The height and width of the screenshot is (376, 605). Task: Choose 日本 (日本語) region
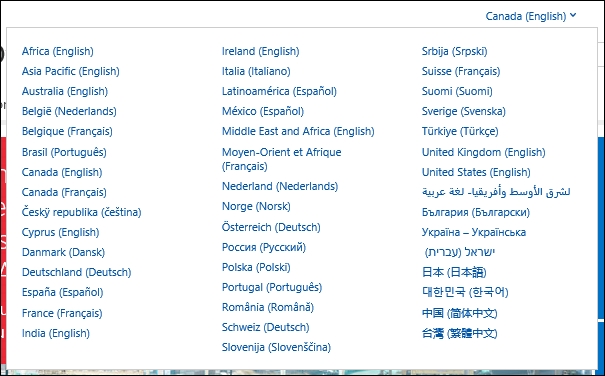tap(454, 273)
